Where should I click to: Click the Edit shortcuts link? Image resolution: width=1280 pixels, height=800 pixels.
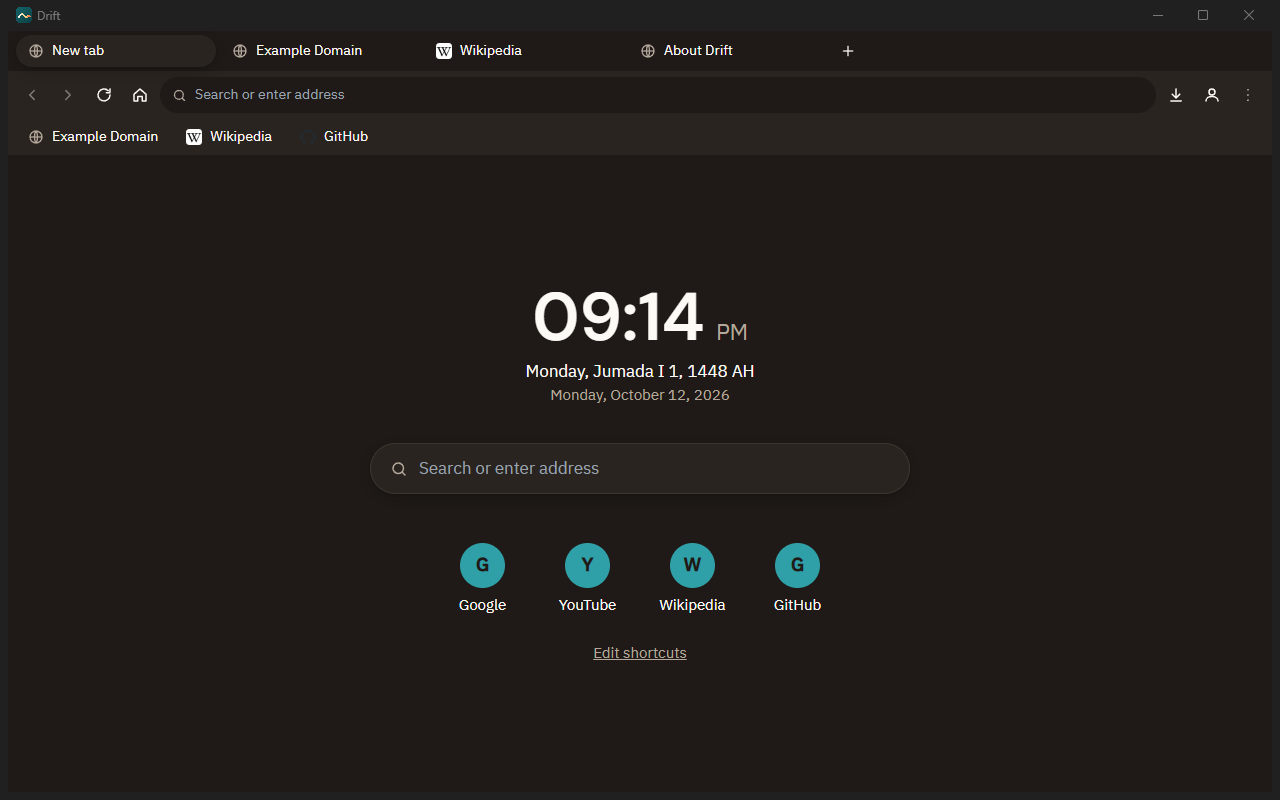(x=640, y=653)
